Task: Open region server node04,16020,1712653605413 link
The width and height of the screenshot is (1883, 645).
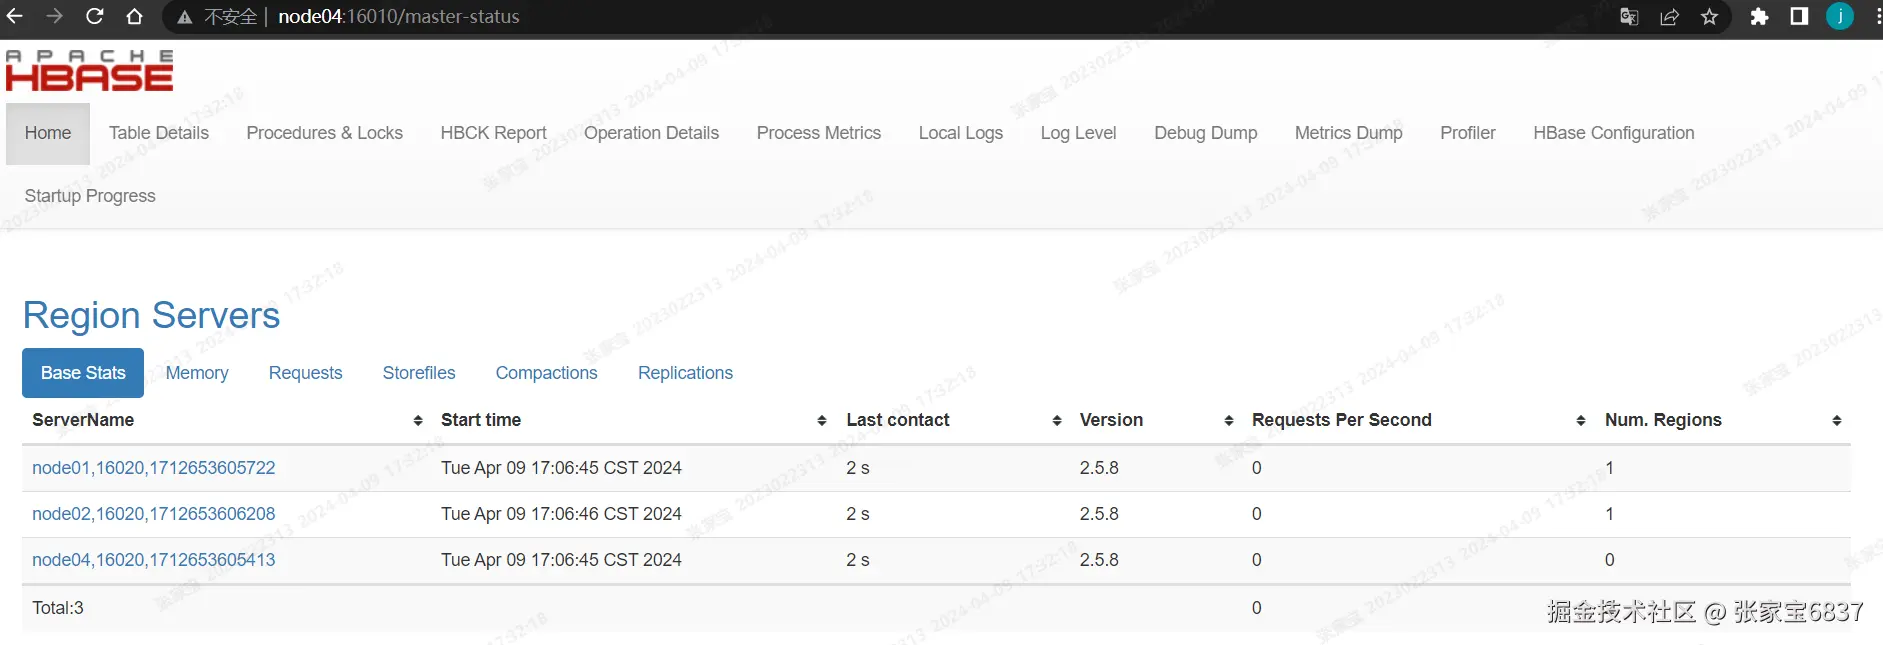Action: pos(153,560)
